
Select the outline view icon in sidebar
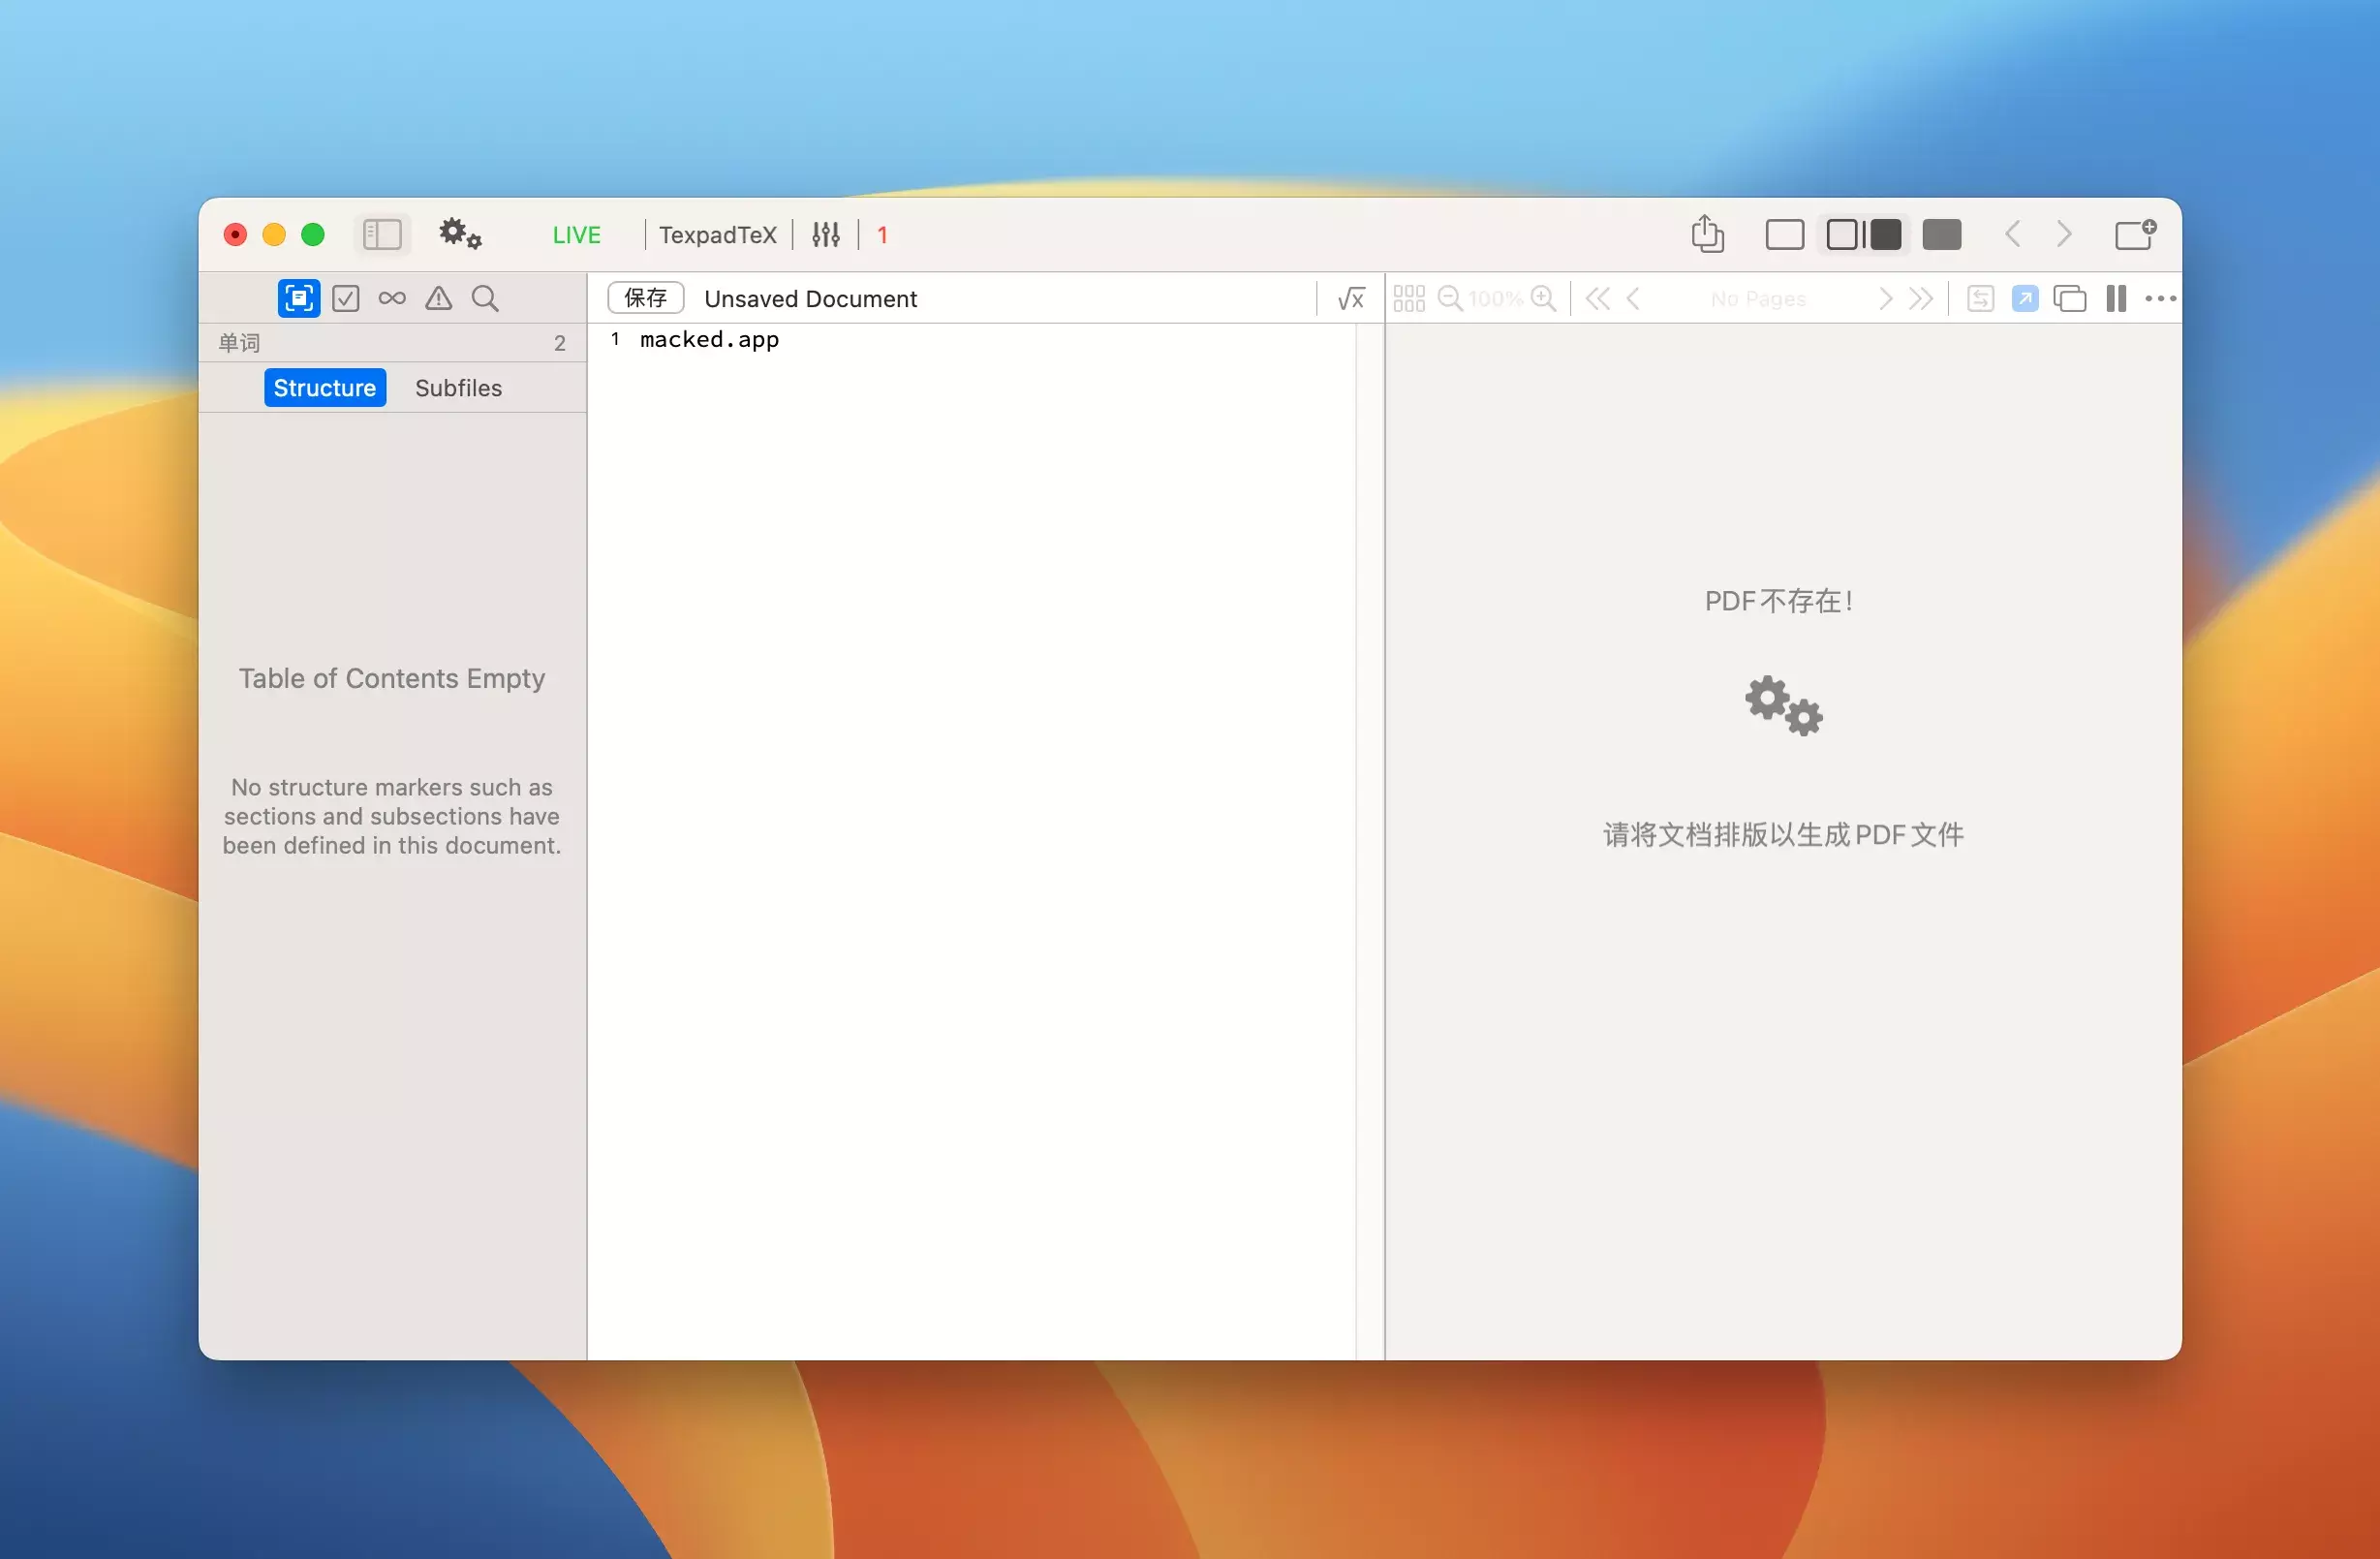299,298
